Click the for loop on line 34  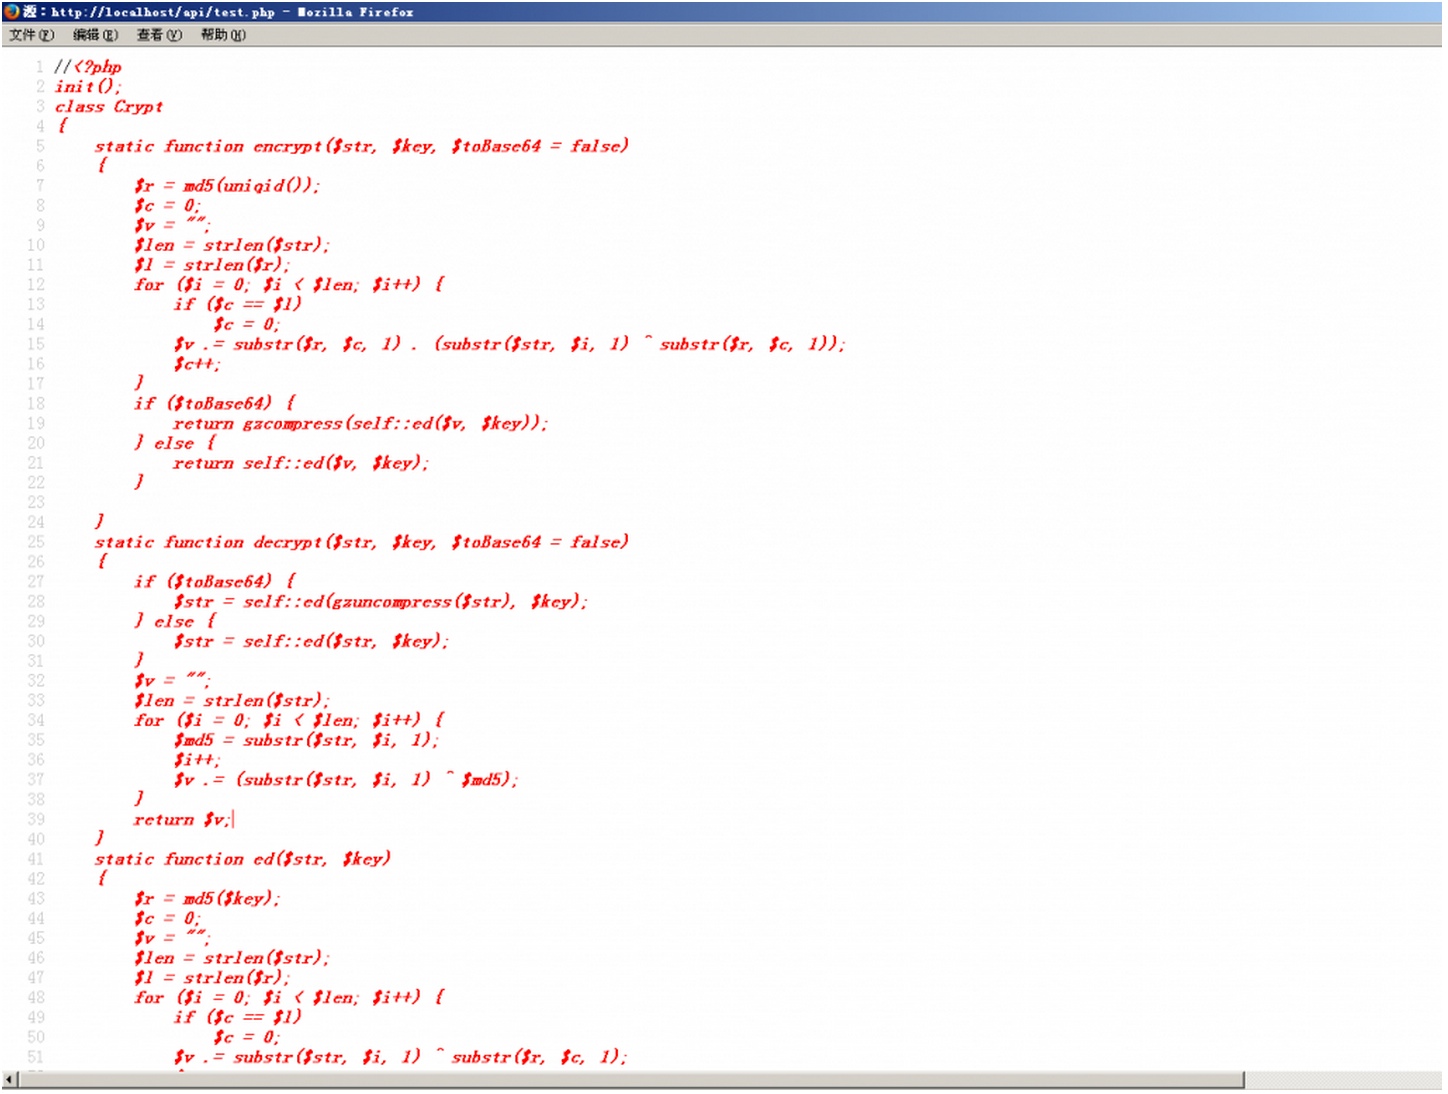point(290,721)
